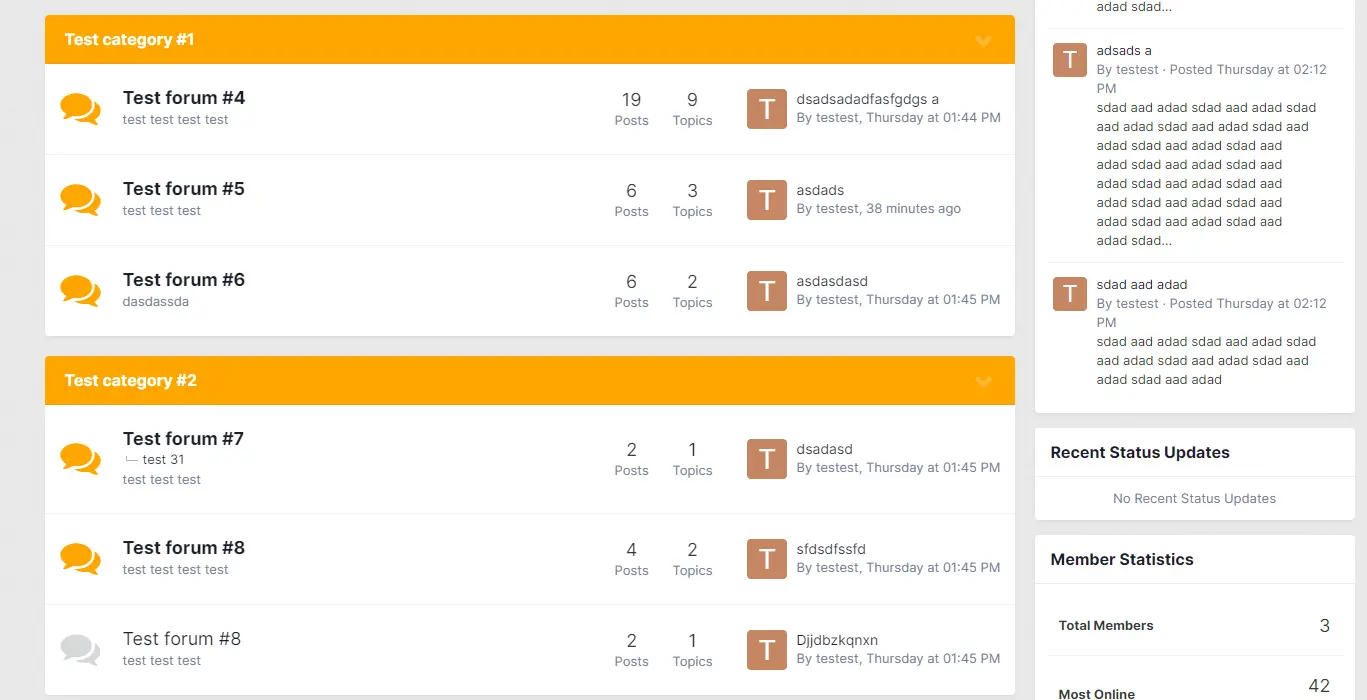
Task: Click the orange chat icon for Test forum #4
Action: click(80, 109)
